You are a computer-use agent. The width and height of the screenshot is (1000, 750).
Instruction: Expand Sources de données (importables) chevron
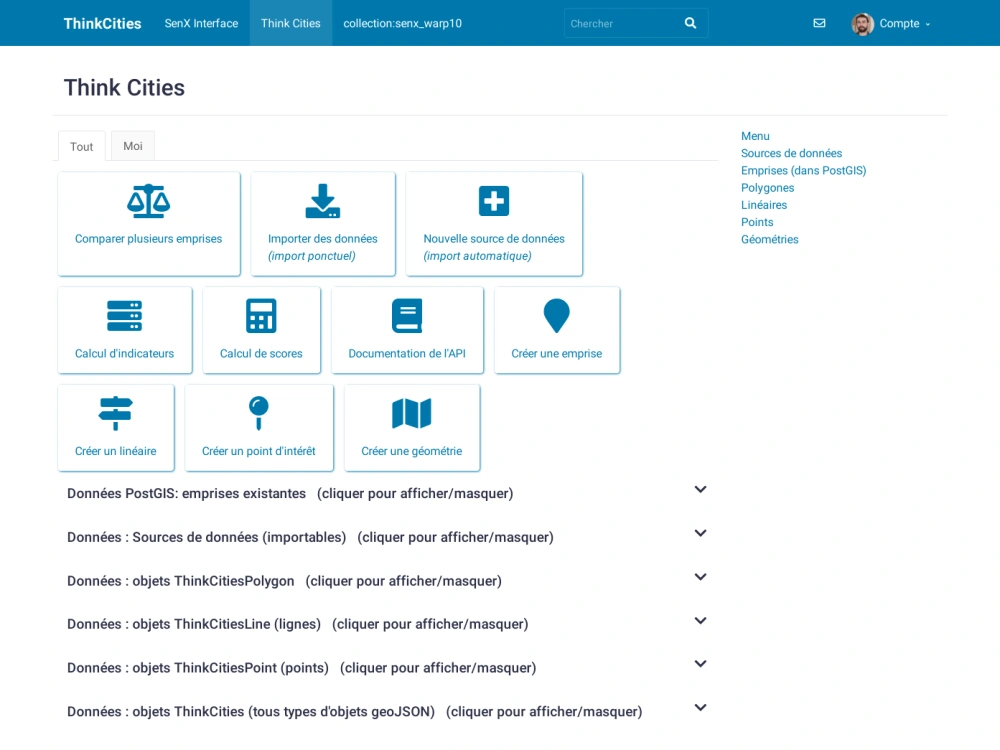(x=700, y=533)
